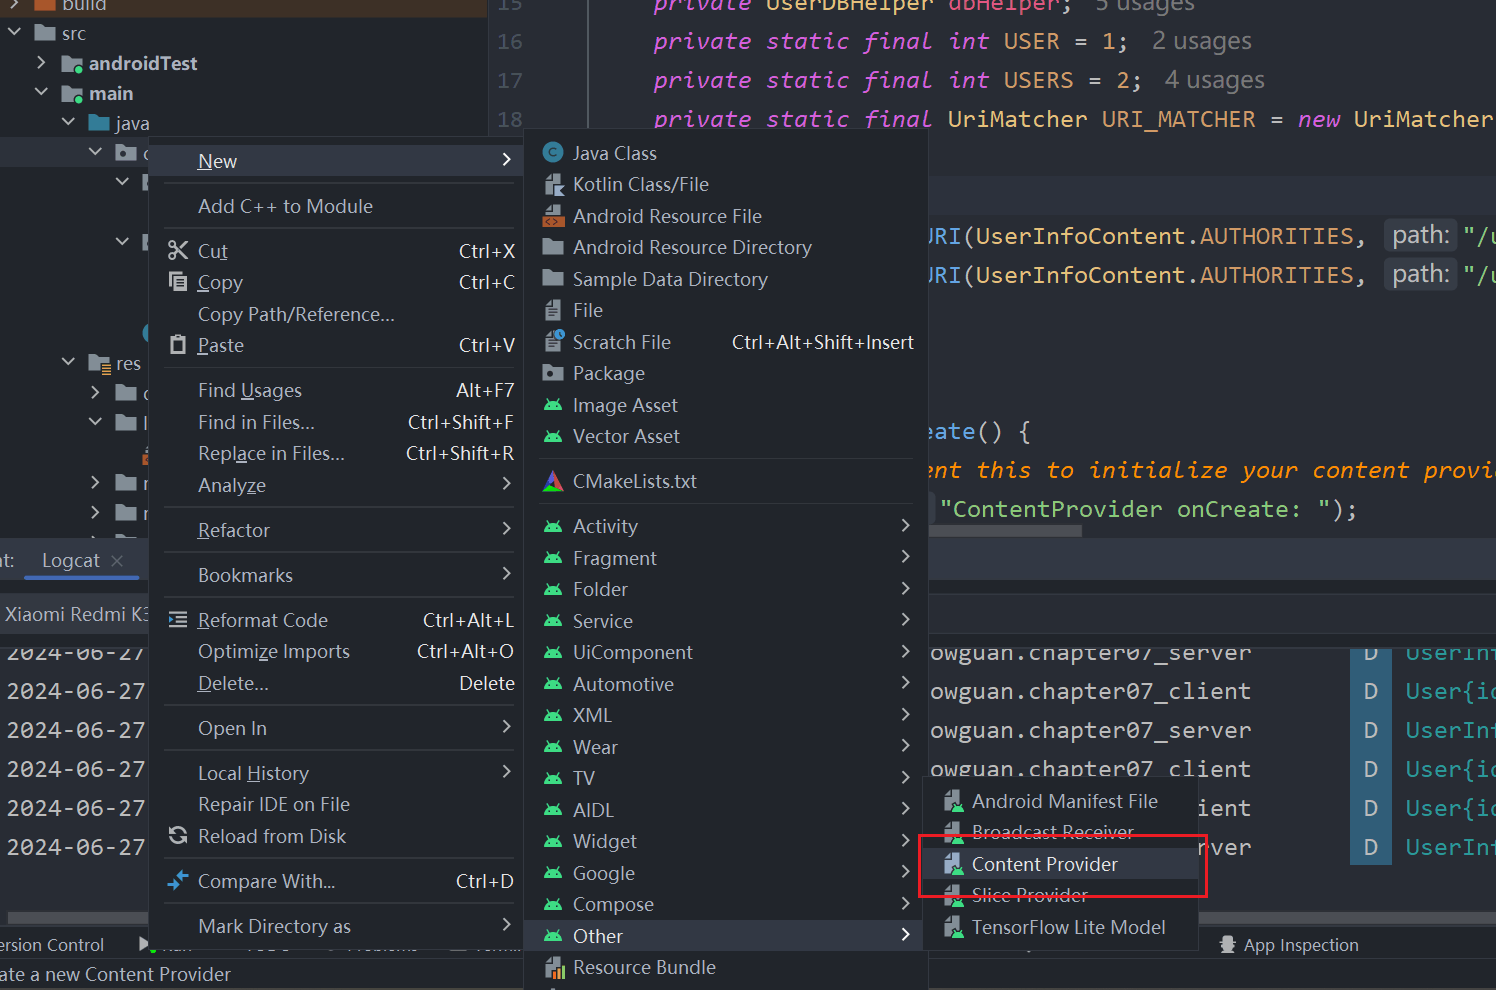1496x990 pixels.
Task: Click the Paste clipboard icon
Action: click(x=178, y=344)
